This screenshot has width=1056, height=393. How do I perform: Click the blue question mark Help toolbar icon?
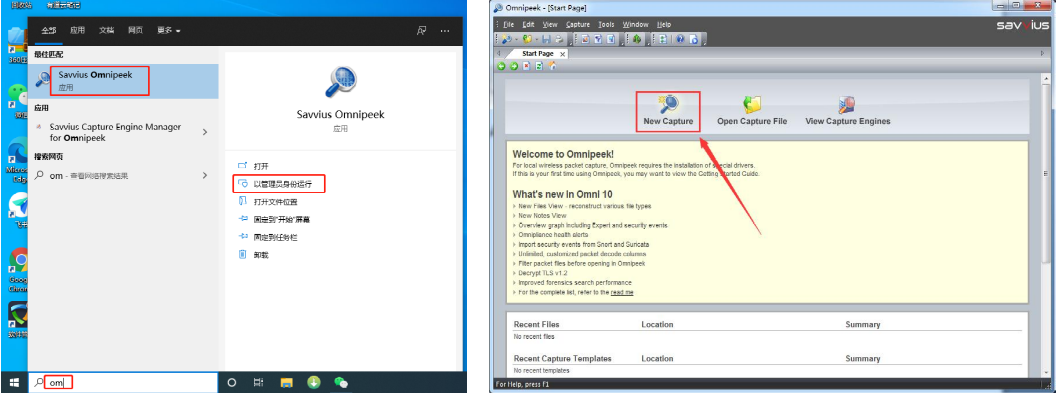coord(680,39)
